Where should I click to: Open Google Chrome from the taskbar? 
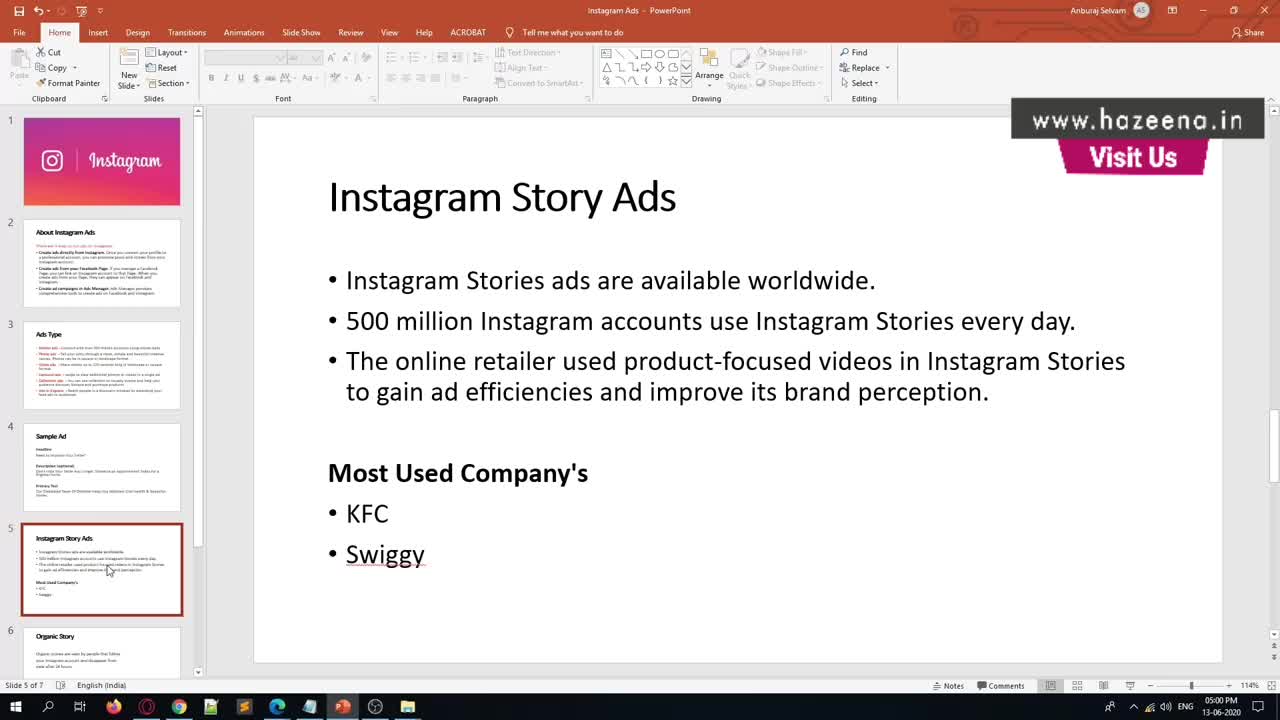click(179, 707)
